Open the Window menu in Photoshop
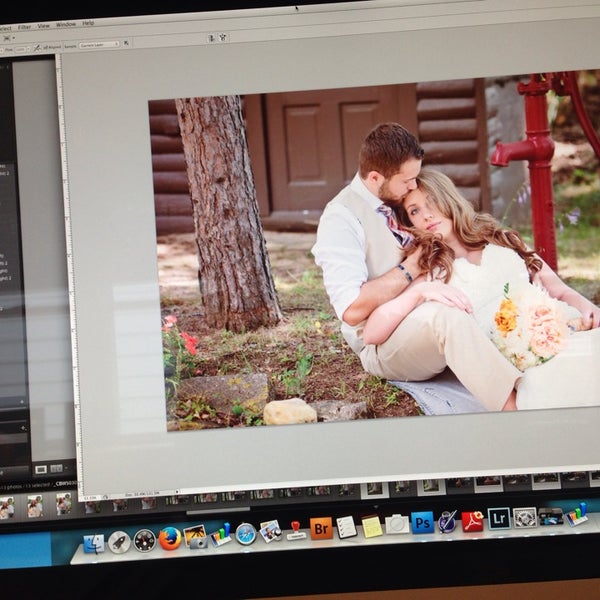600x600 pixels. 66,24
